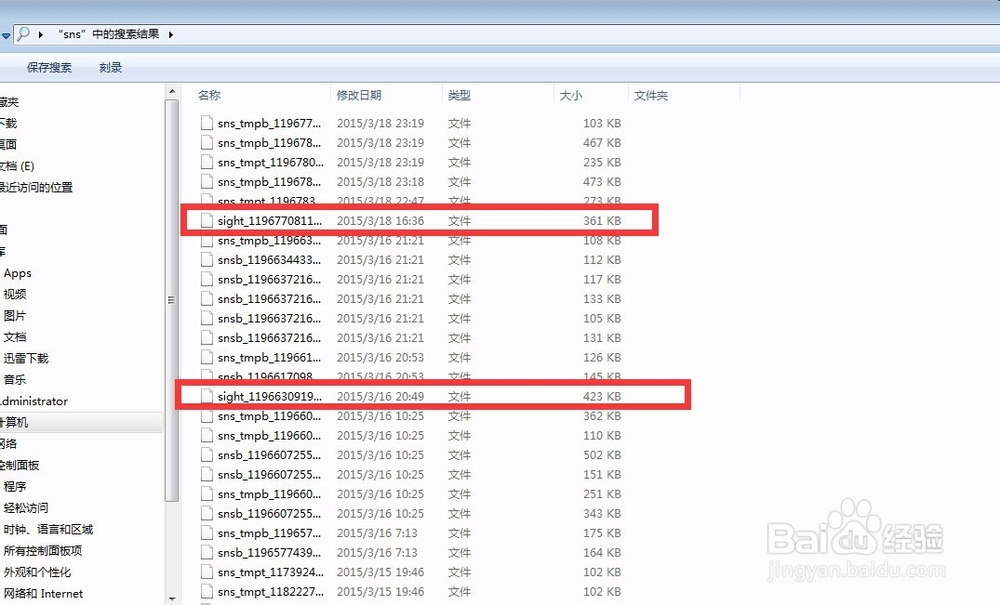1000x605 pixels.
Task: Sort by the 修改日期 column header
Action: coord(359,96)
